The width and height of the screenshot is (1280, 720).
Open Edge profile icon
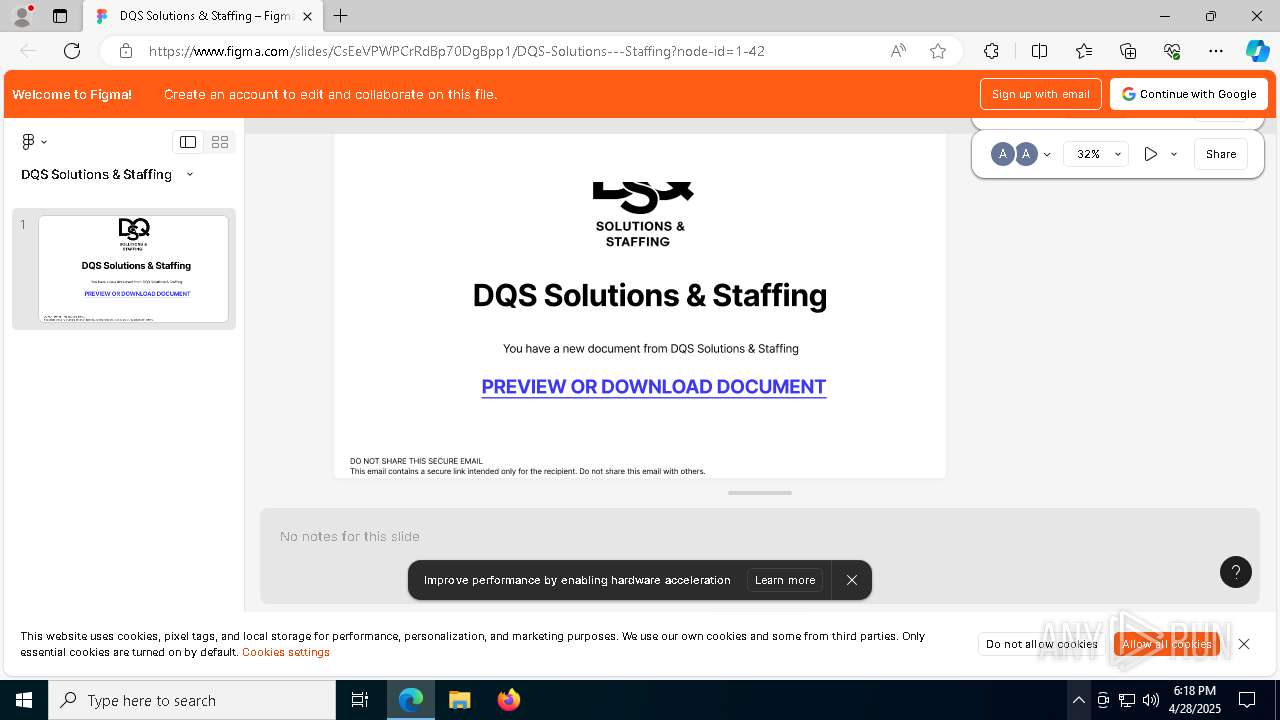[22, 16]
